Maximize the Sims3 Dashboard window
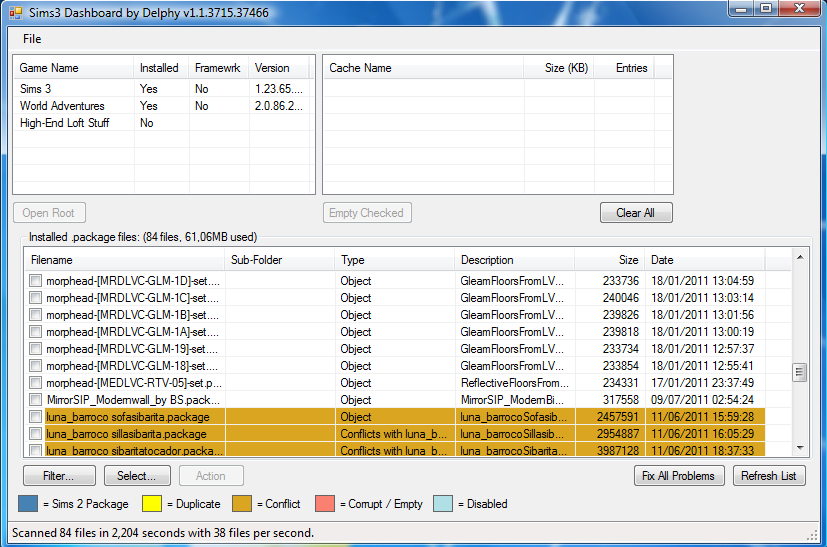 tap(767, 8)
